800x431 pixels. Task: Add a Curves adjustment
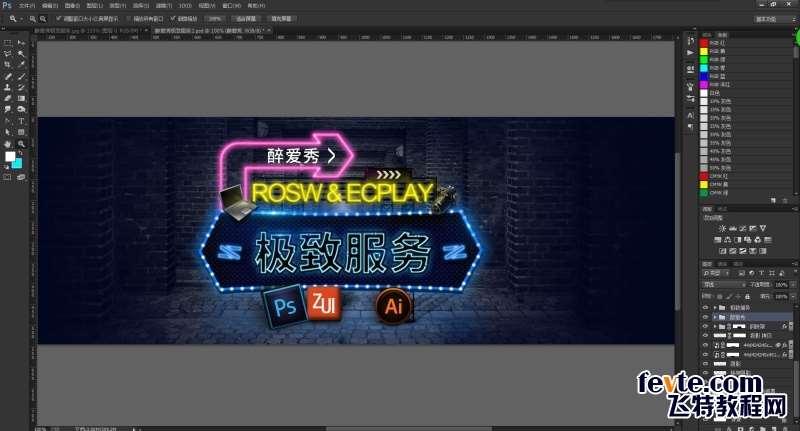tap(743, 229)
